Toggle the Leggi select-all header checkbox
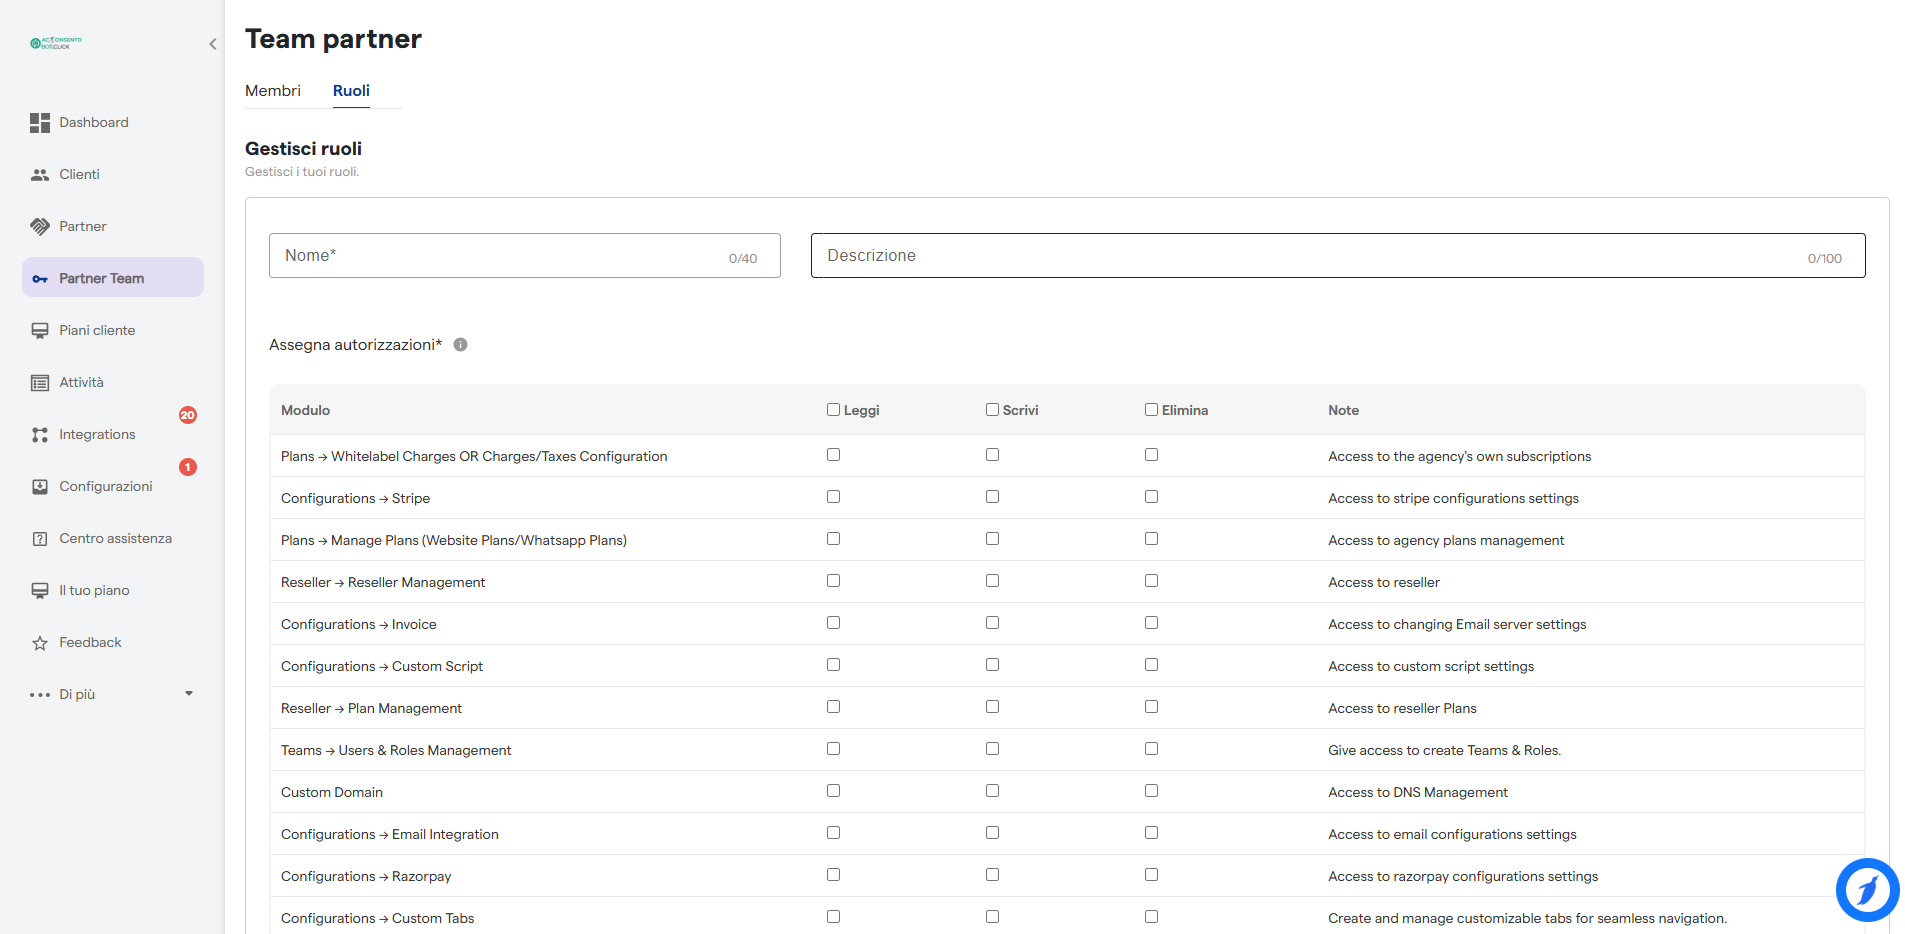The width and height of the screenshot is (1905, 934). (833, 410)
